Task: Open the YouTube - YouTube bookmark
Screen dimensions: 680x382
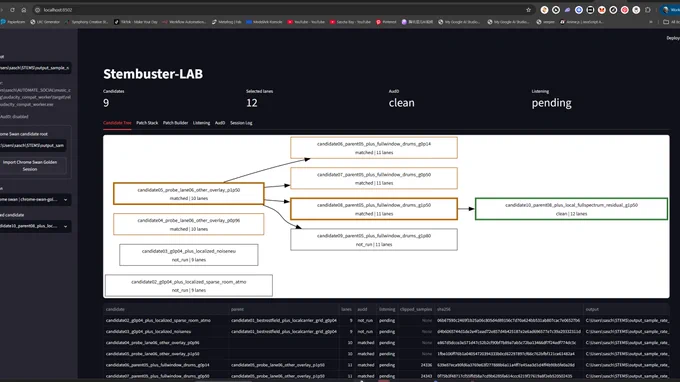Action: click(x=306, y=22)
